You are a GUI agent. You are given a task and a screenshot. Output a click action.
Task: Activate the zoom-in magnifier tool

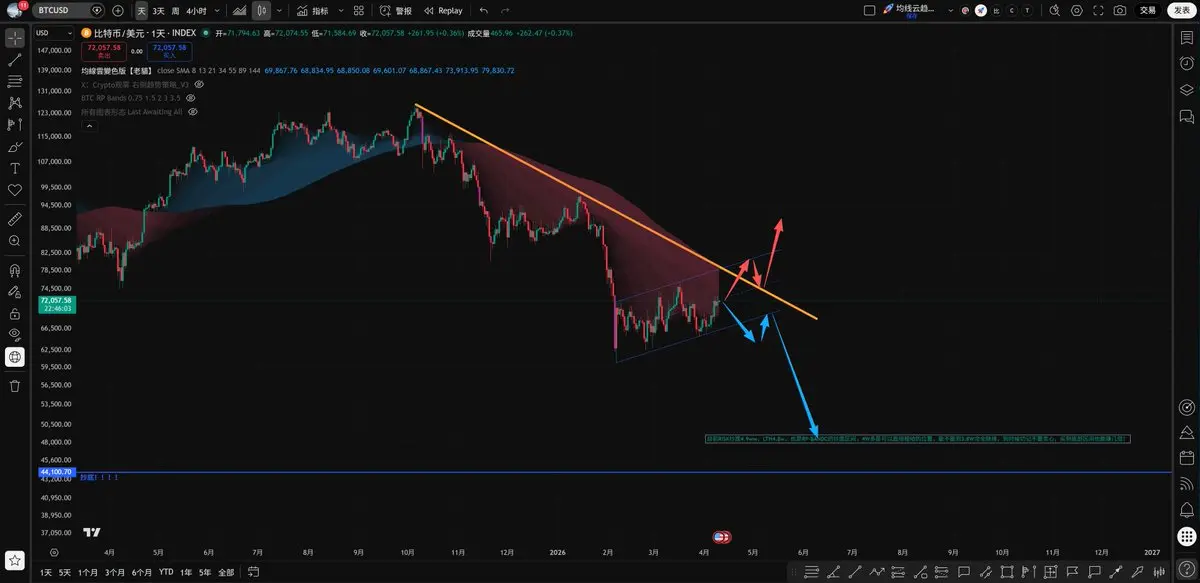pyautogui.click(x=14, y=241)
